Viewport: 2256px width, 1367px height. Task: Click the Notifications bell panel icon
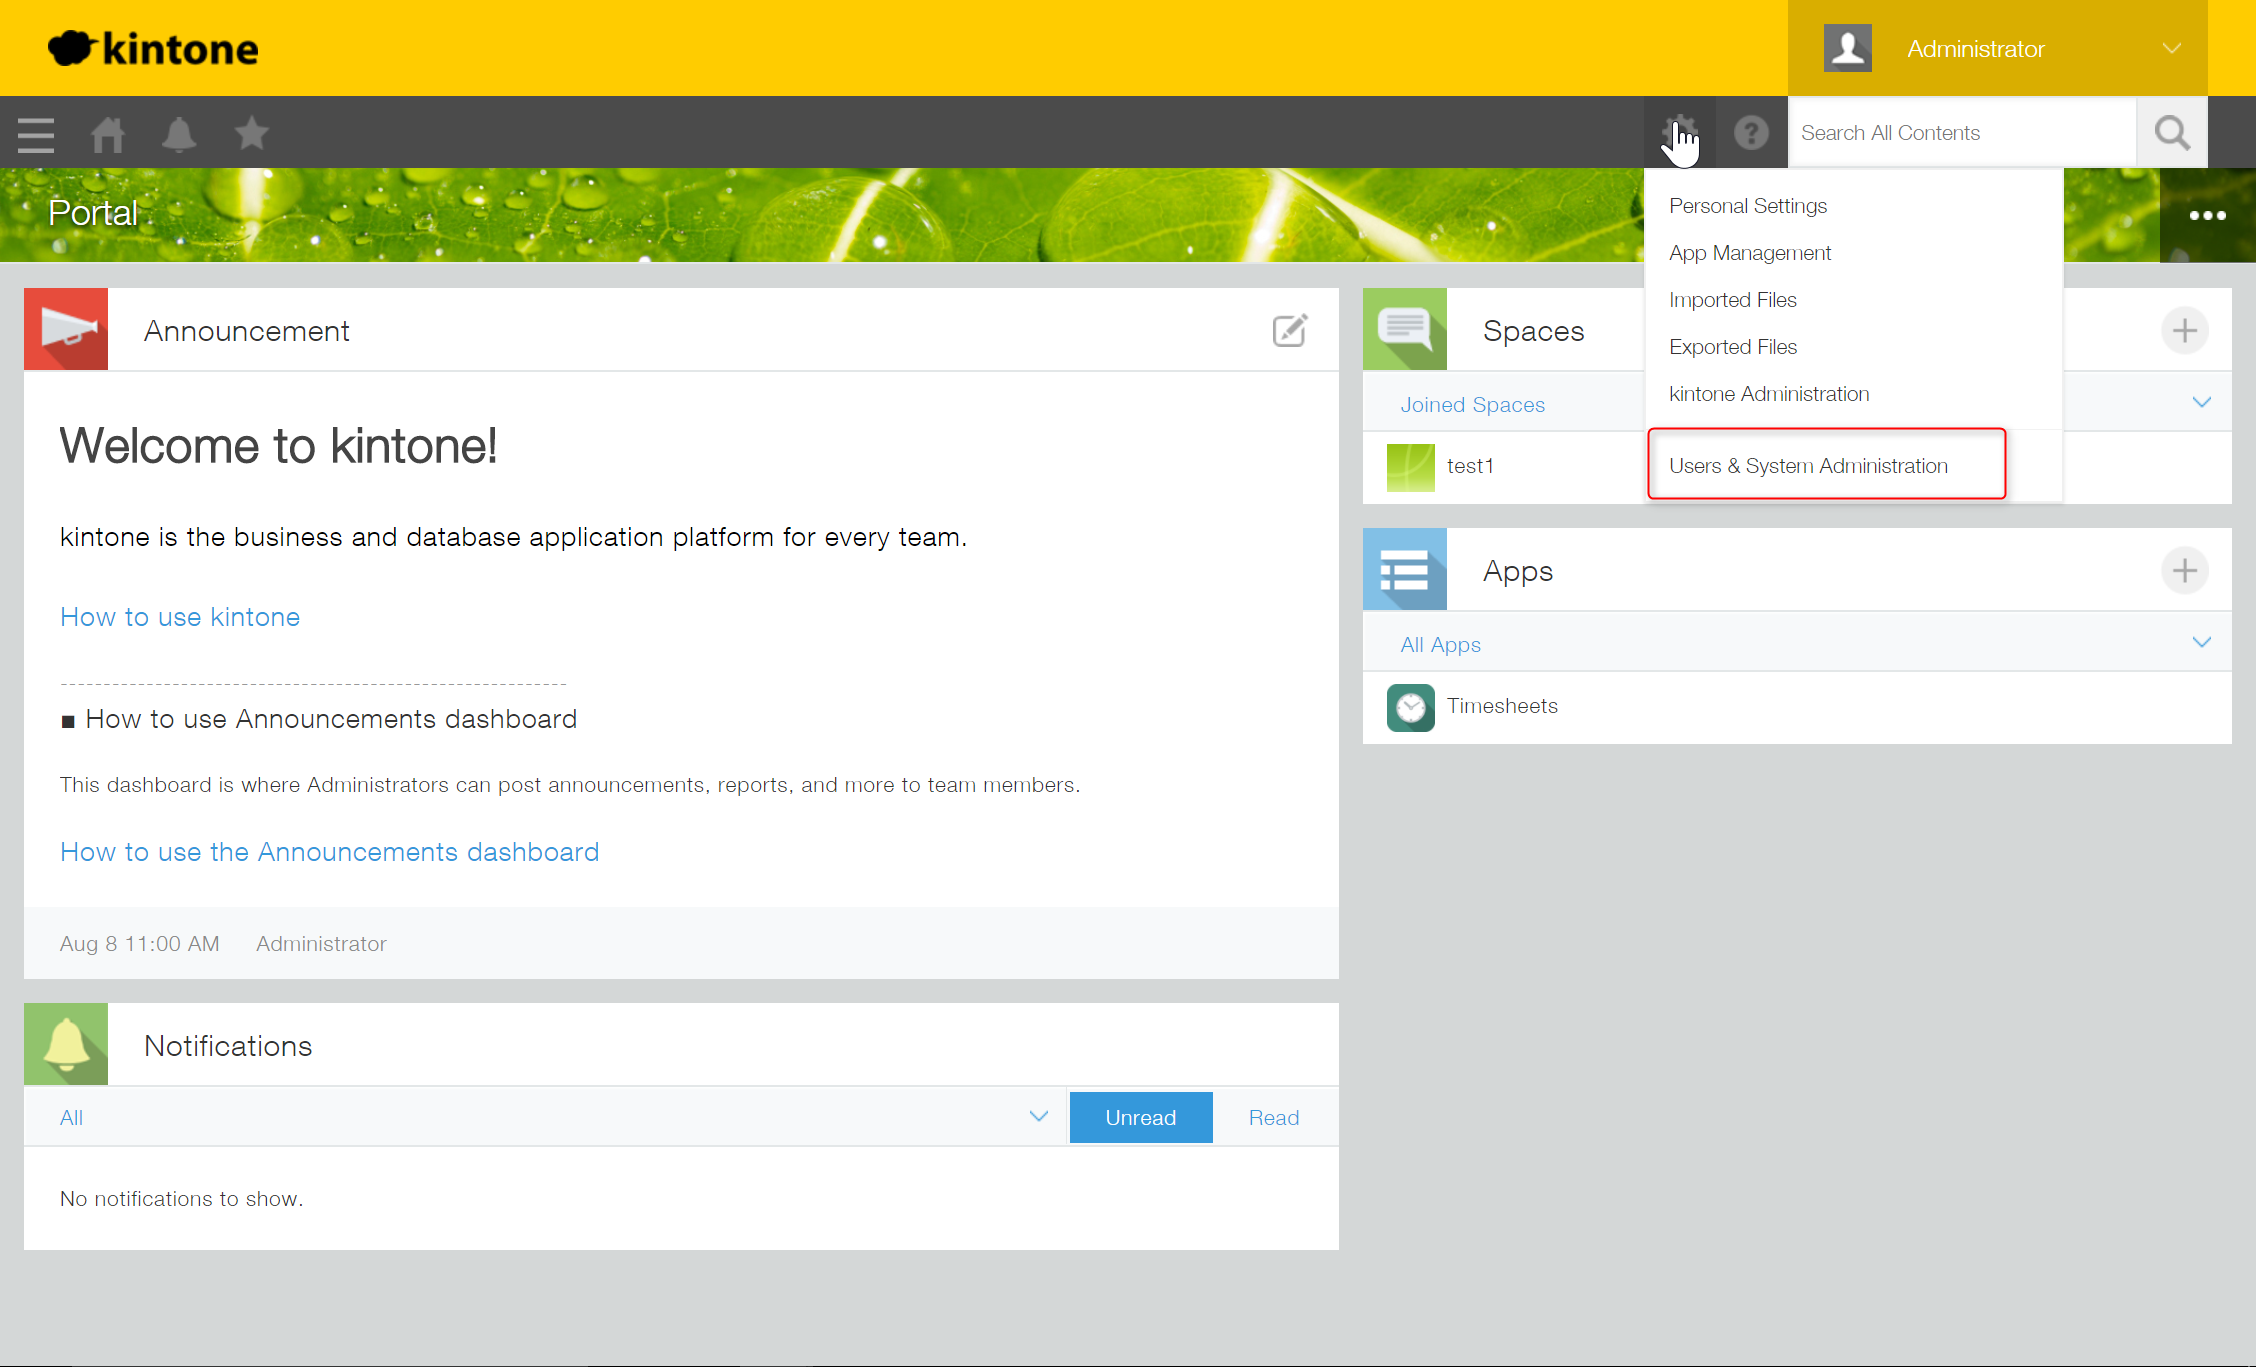tap(66, 1045)
